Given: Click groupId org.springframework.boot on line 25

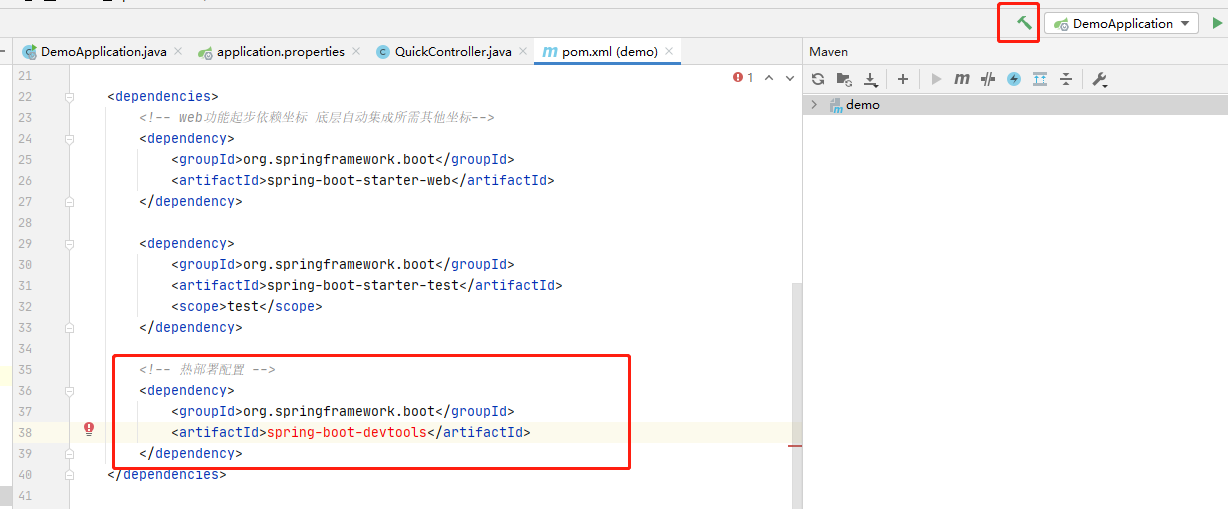Looking at the screenshot, I should (339, 159).
